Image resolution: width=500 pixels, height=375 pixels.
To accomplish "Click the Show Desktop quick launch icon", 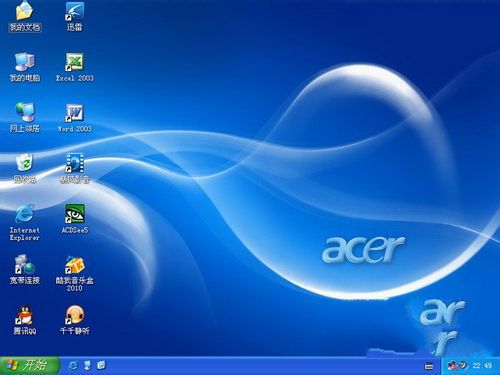I will point(87,366).
